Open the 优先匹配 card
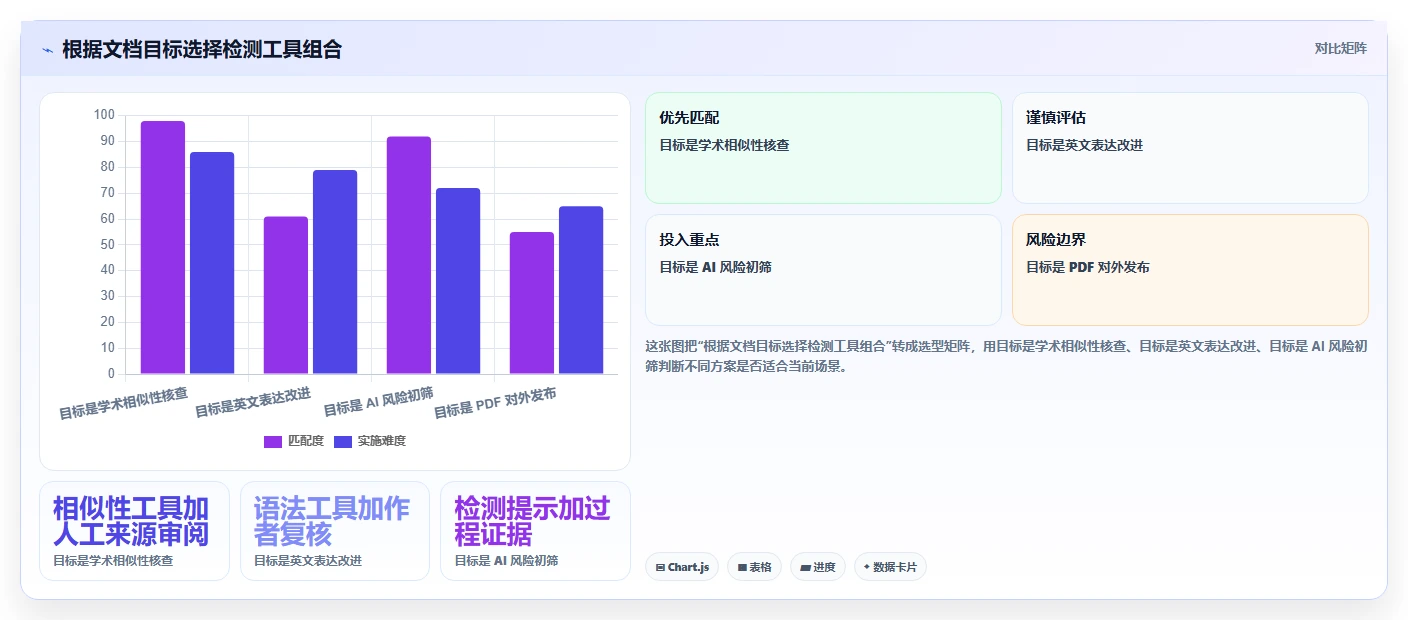The height and width of the screenshot is (620, 1408). pos(823,148)
